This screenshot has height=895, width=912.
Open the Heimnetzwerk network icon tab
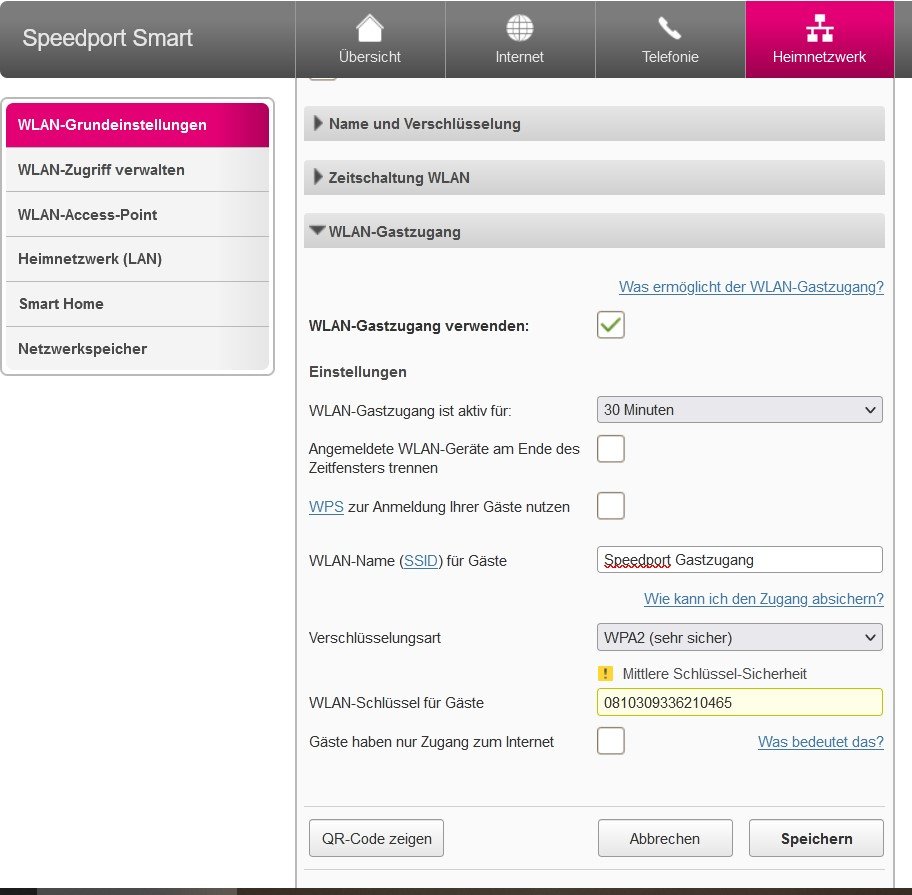[820, 40]
